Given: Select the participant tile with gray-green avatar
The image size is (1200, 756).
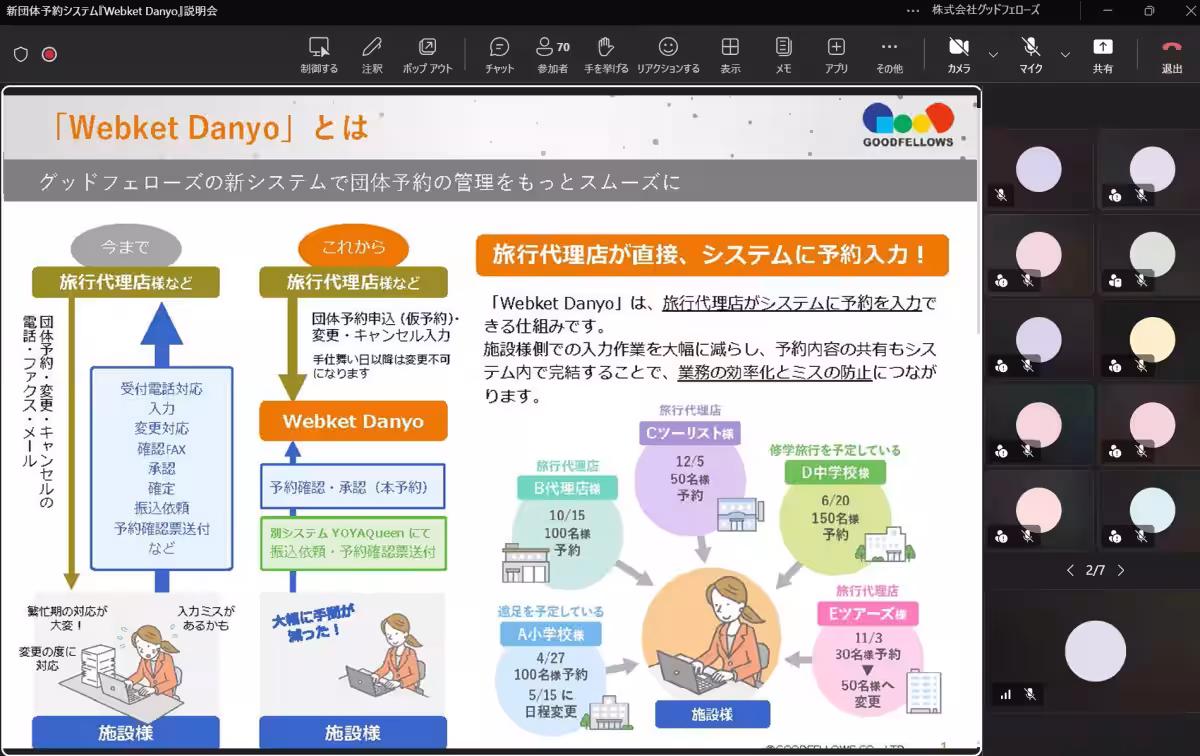Looking at the screenshot, I should (1150, 254).
